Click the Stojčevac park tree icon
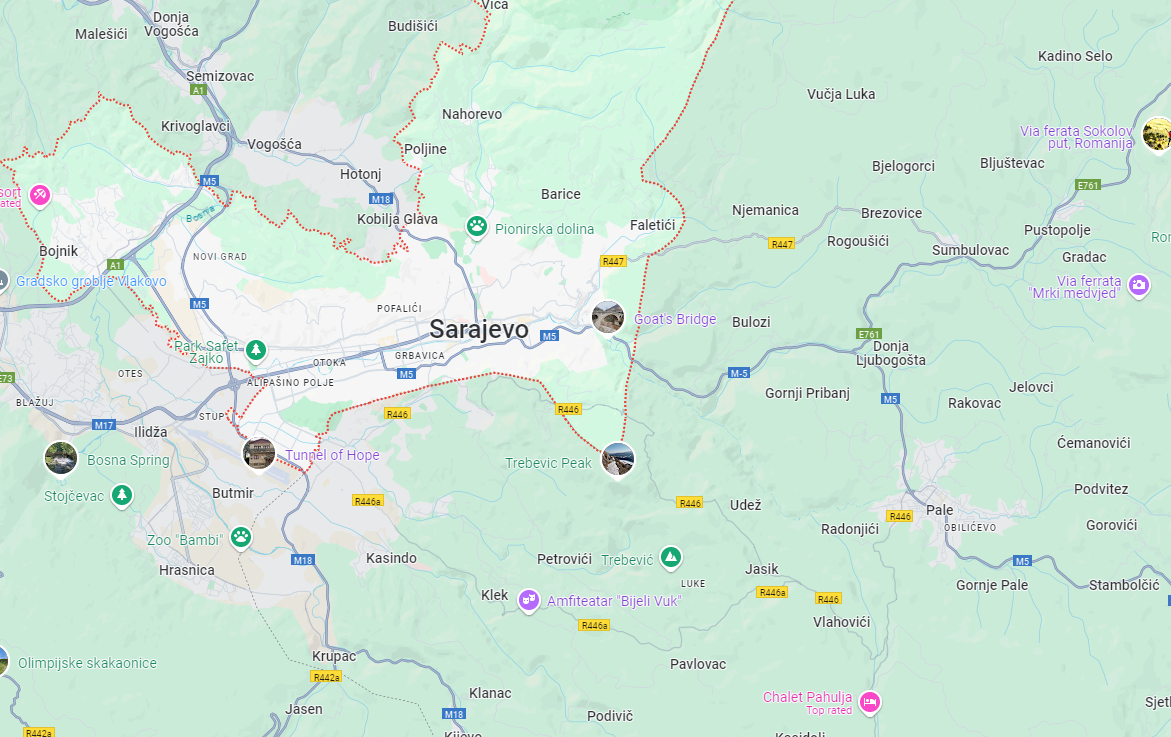The height and width of the screenshot is (737, 1171). pos(122,494)
